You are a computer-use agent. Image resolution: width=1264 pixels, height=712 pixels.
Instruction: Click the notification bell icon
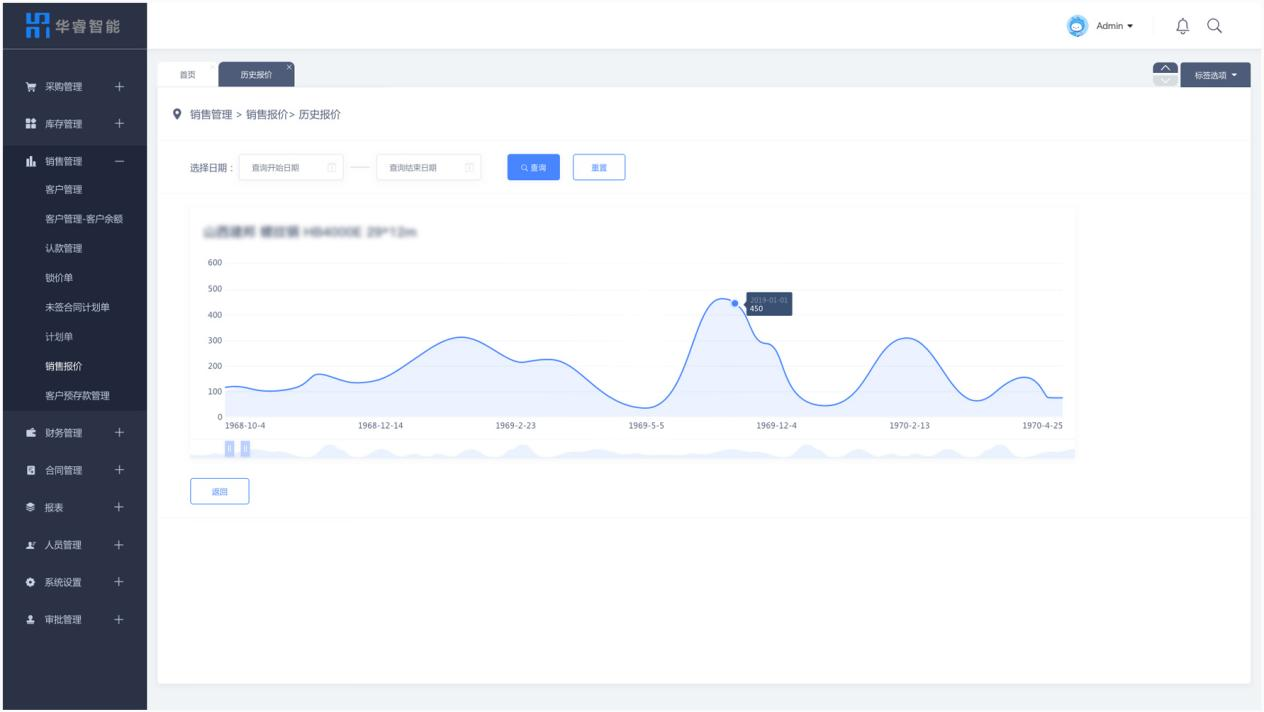1183,26
